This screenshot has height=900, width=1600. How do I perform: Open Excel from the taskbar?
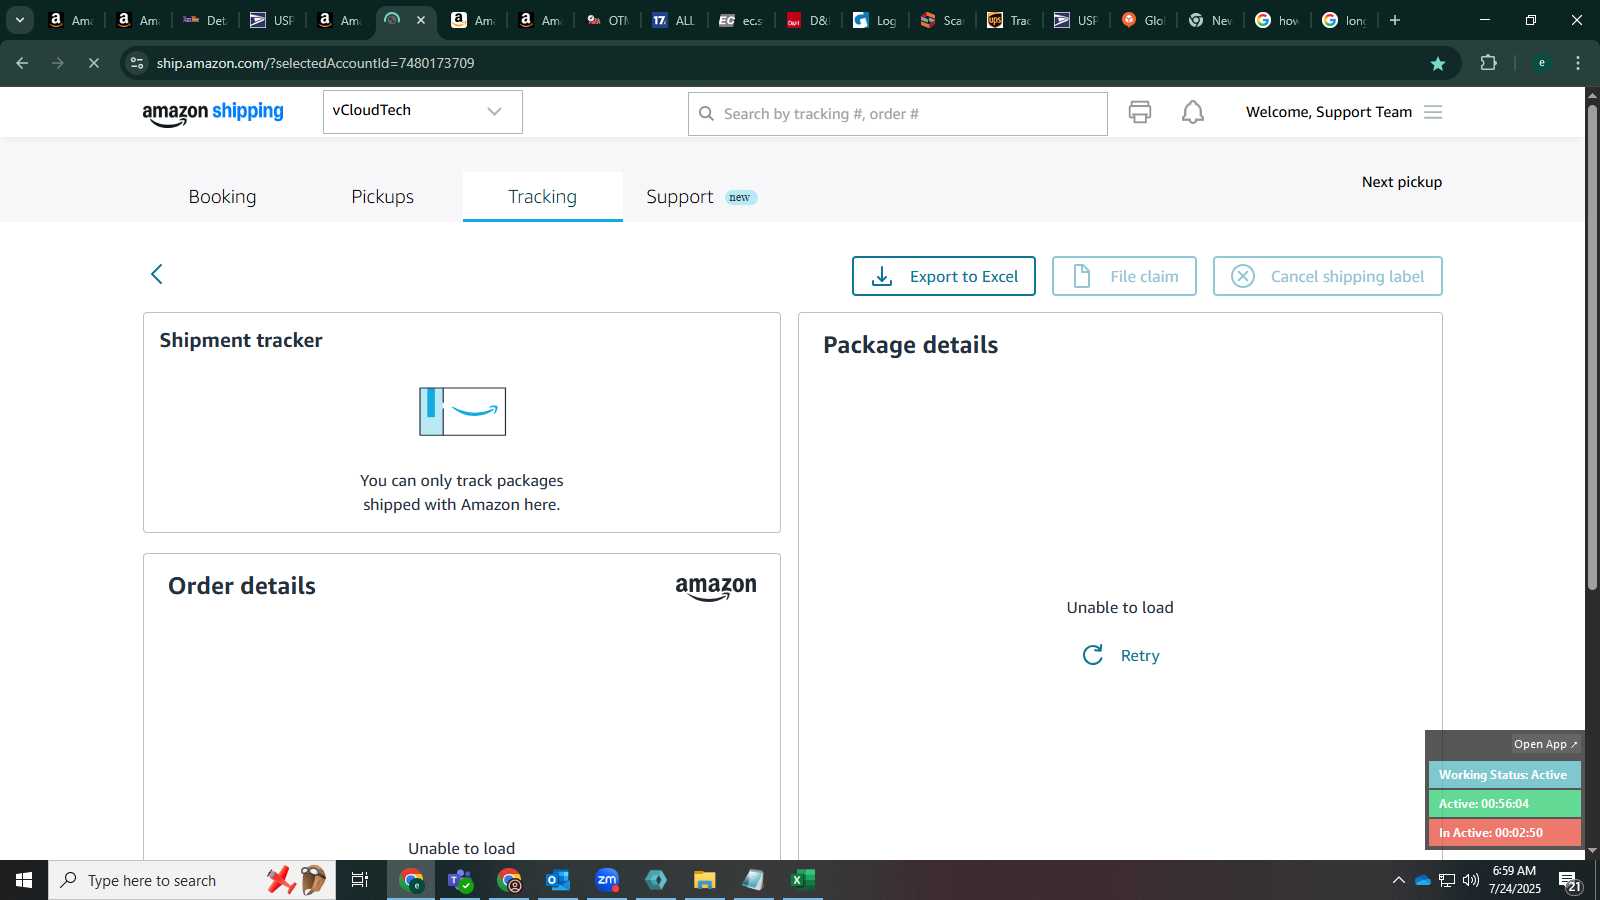pyautogui.click(x=803, y=880)
